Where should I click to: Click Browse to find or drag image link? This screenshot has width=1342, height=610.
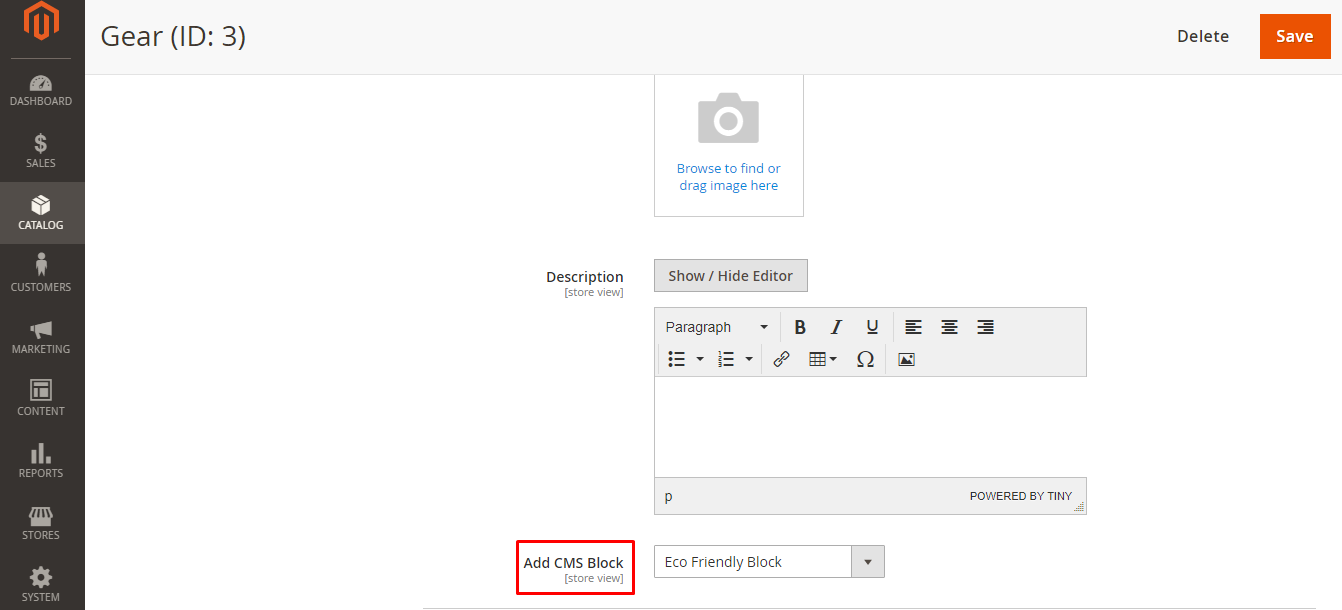(x=729, y=177)
